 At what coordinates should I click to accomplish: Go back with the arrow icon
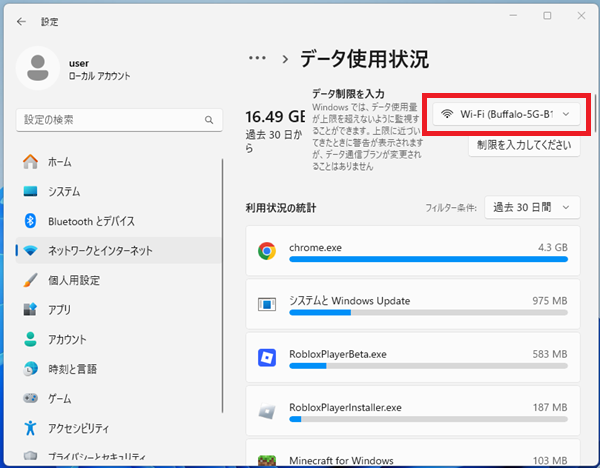click(21, 22)
